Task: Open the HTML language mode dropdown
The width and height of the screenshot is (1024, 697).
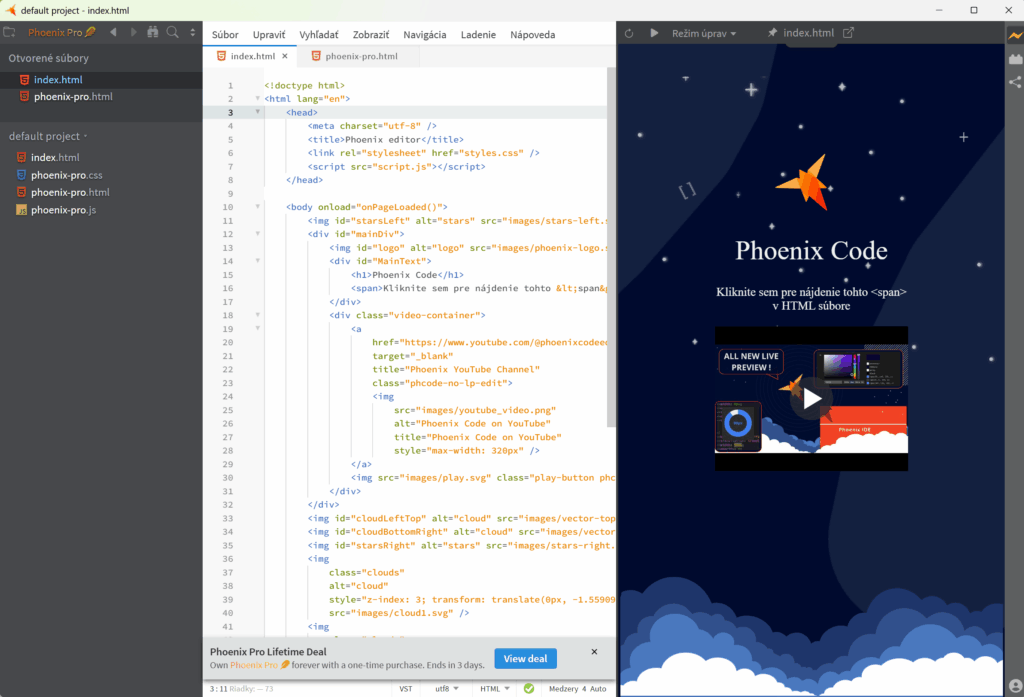Action: (494, 689)
